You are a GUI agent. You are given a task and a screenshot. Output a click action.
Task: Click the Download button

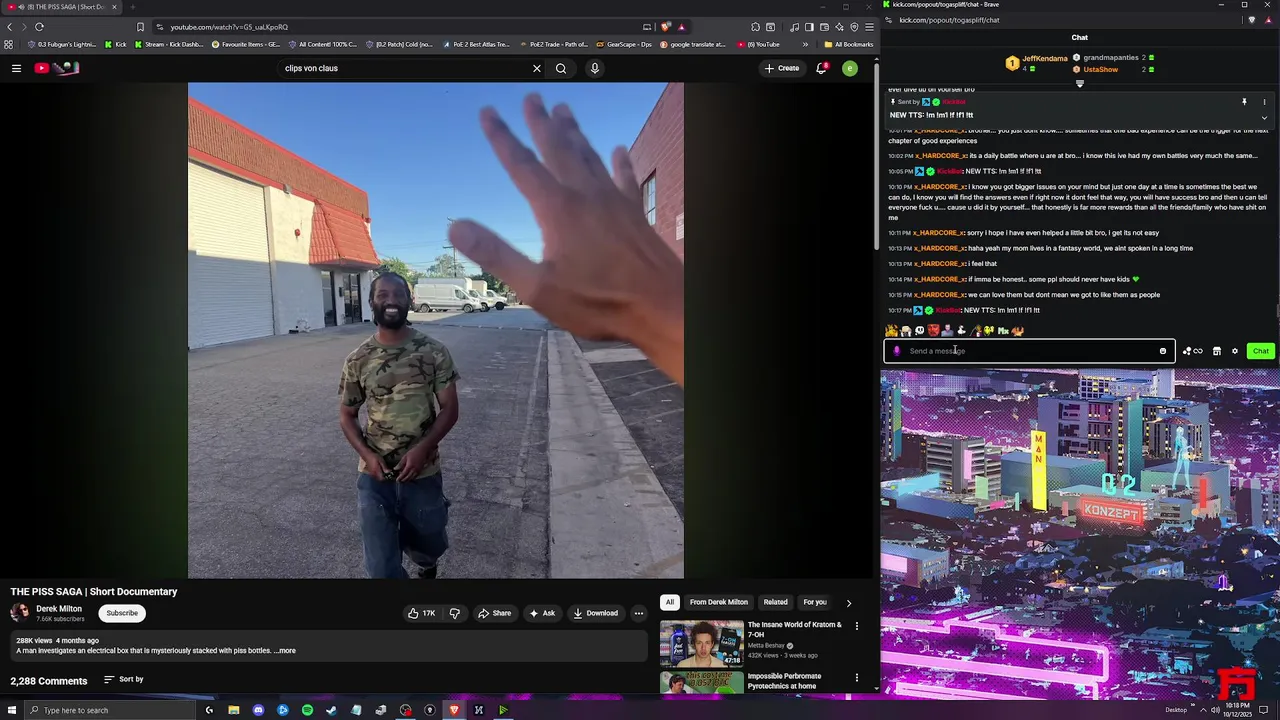pos(595,613)
